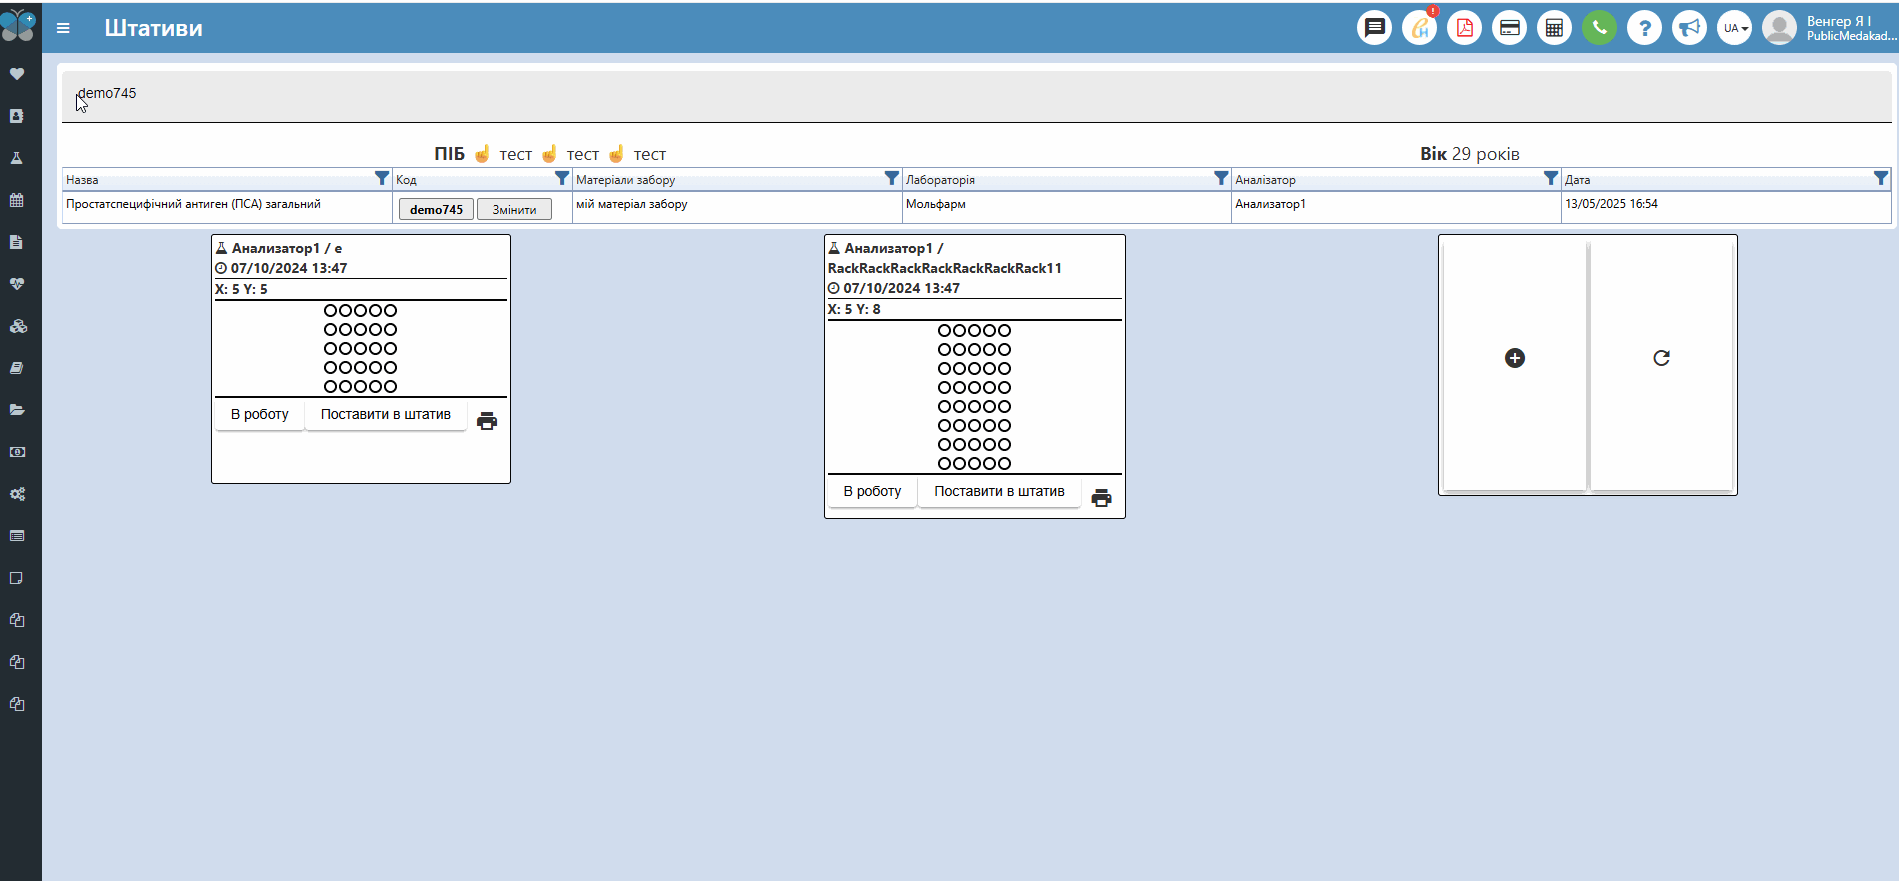Screen dimensions: 1899x881
Task: Sort by Матеріали забору column header
Action: click(x=626, y=180)
